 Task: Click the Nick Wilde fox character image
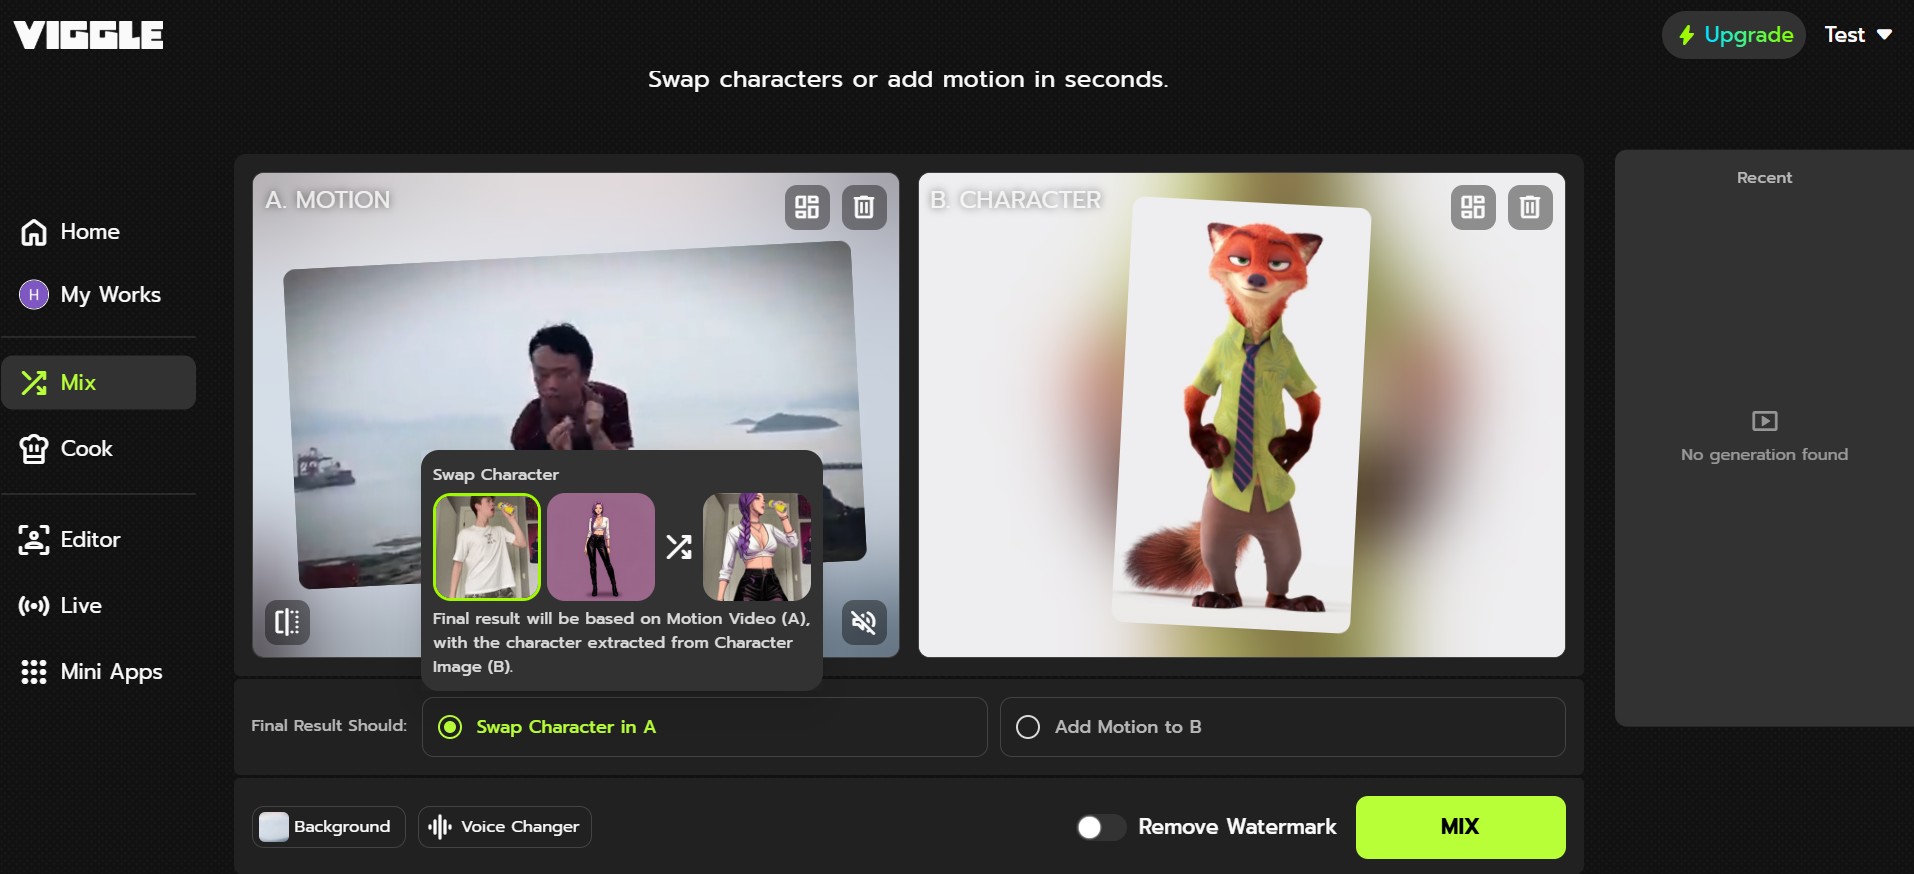(x=1242, y=414)
